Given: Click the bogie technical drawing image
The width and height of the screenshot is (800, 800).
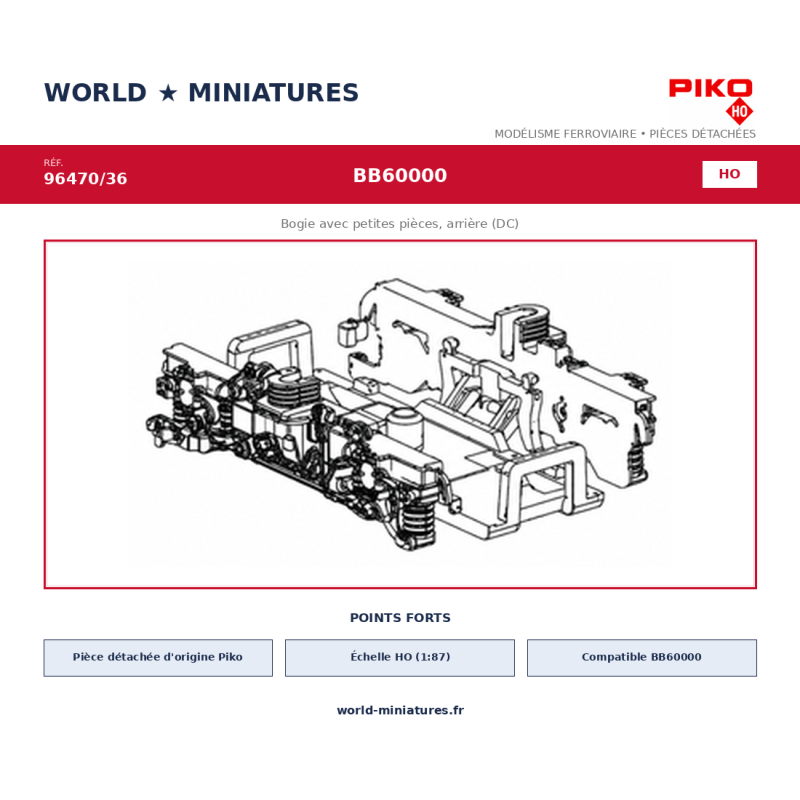Looking at the screenshot, I should tap(400, 414).
